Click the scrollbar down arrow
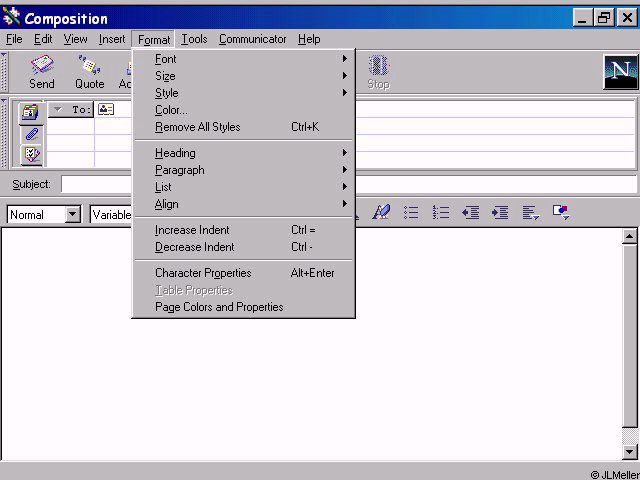 (x=630, y=451)
